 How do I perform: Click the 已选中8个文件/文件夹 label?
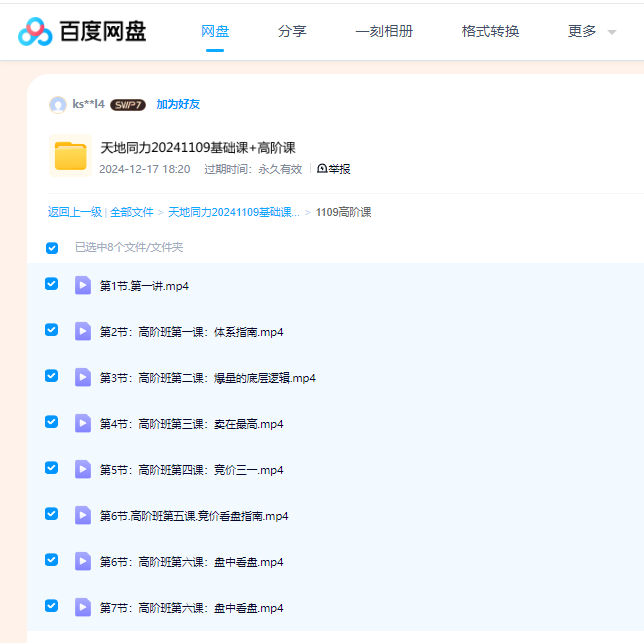129,247
